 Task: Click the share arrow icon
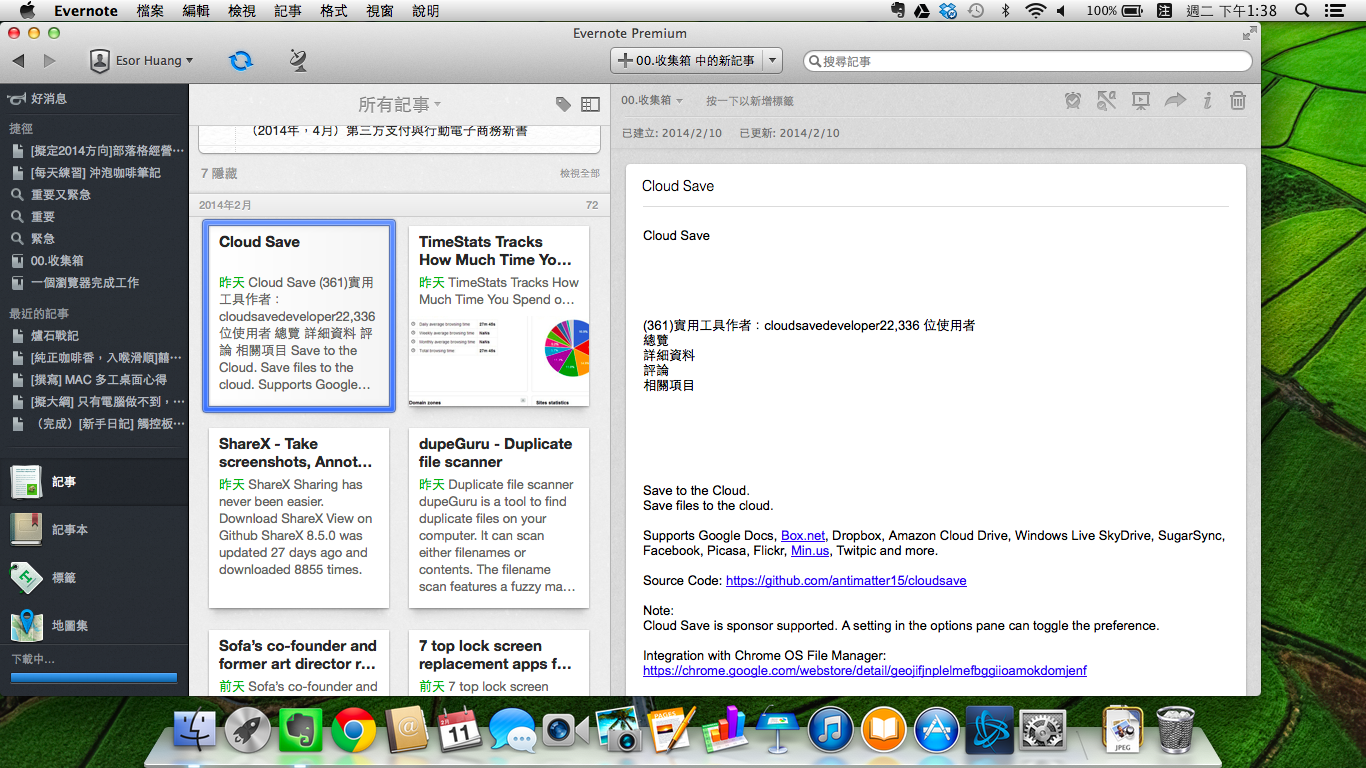[1175, 100]
